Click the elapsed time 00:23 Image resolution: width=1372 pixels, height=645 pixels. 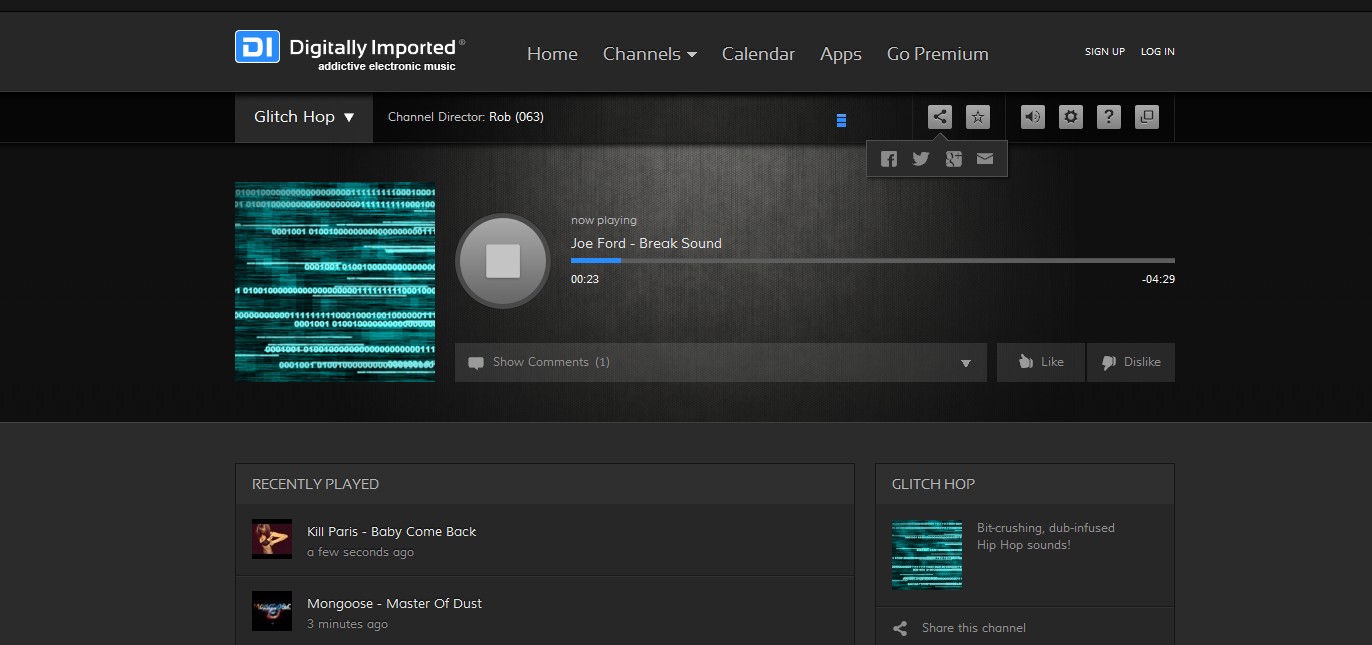point(585,279)
